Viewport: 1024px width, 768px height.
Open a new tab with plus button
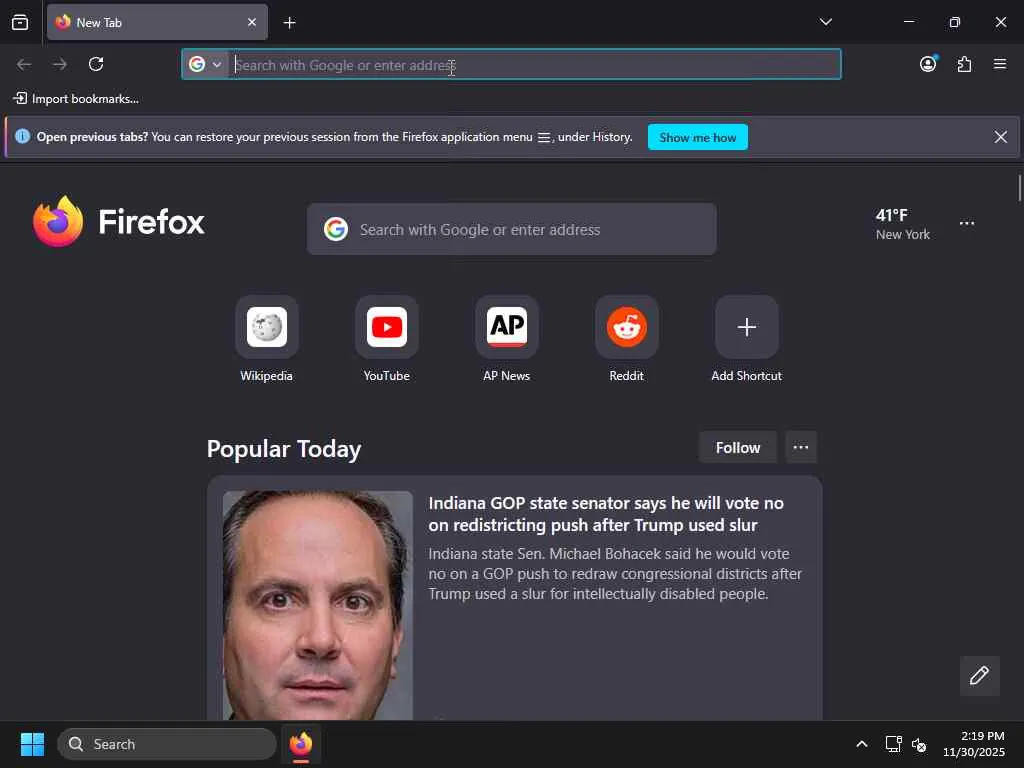289,23
